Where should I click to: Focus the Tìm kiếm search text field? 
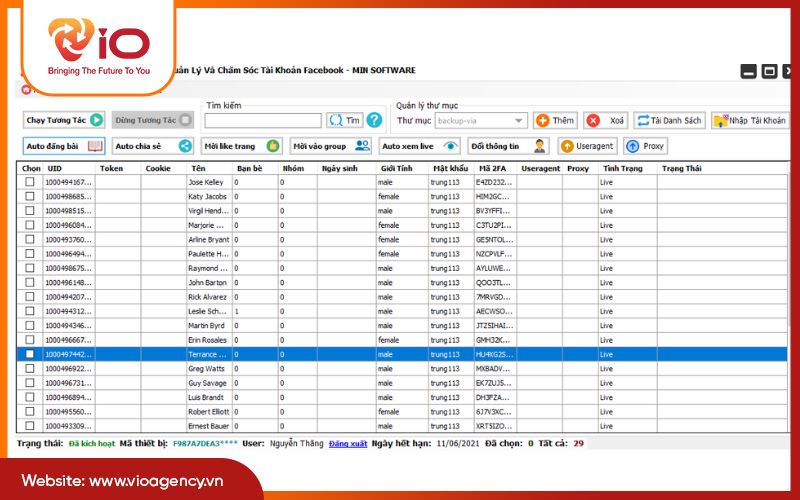(263, 121)
